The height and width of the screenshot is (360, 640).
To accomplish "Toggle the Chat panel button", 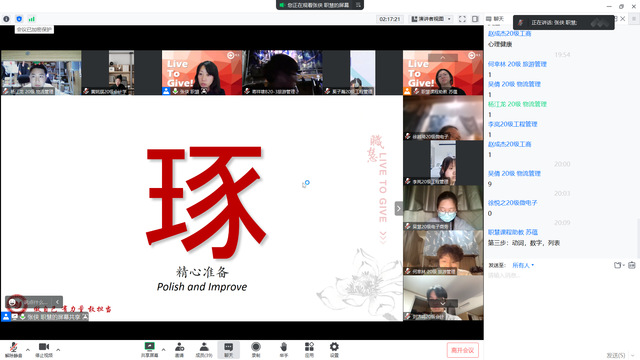I will (x=229, y=349).
